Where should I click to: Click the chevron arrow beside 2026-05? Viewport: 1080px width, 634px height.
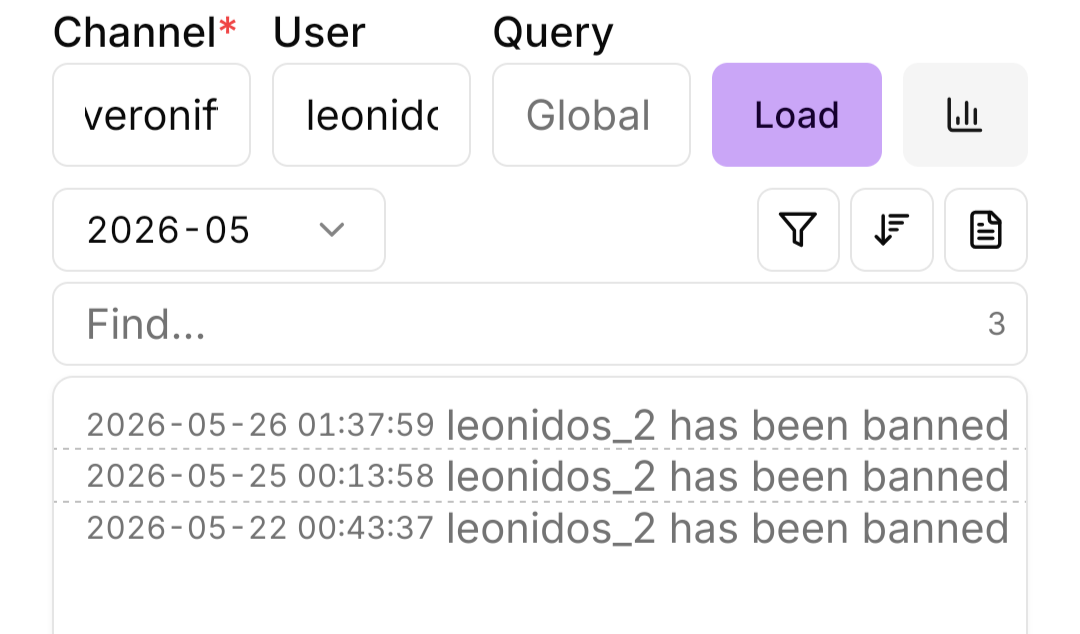(331, 229)
